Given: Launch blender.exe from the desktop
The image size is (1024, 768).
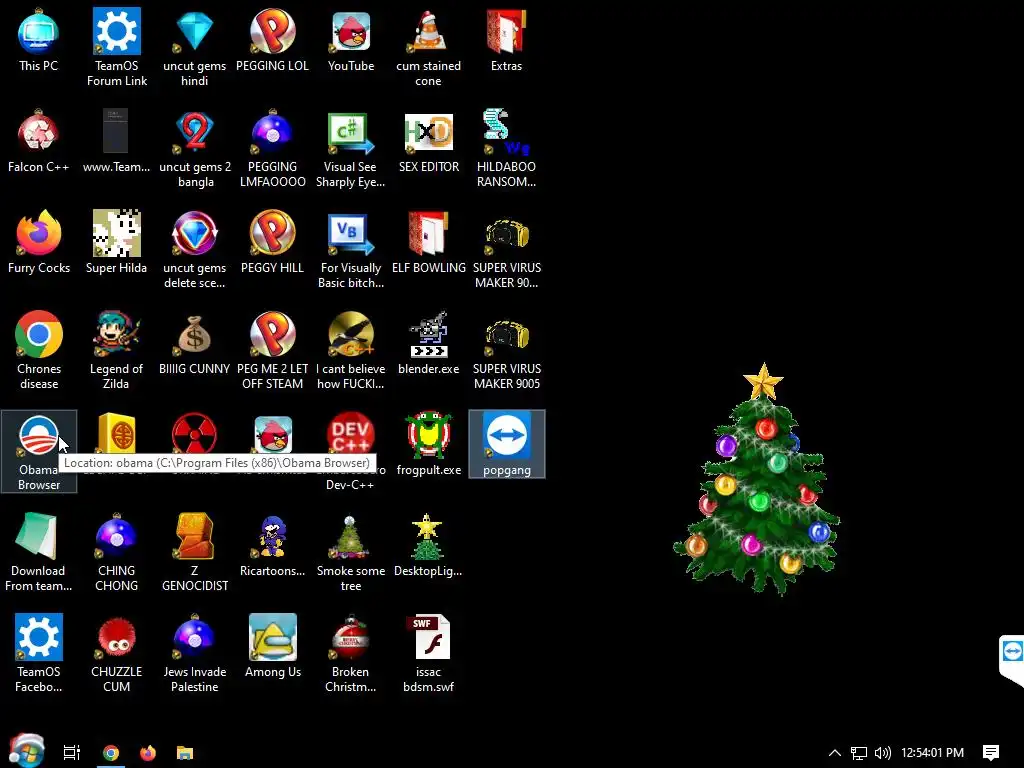Looking at the screenshot, I should 428,344.
